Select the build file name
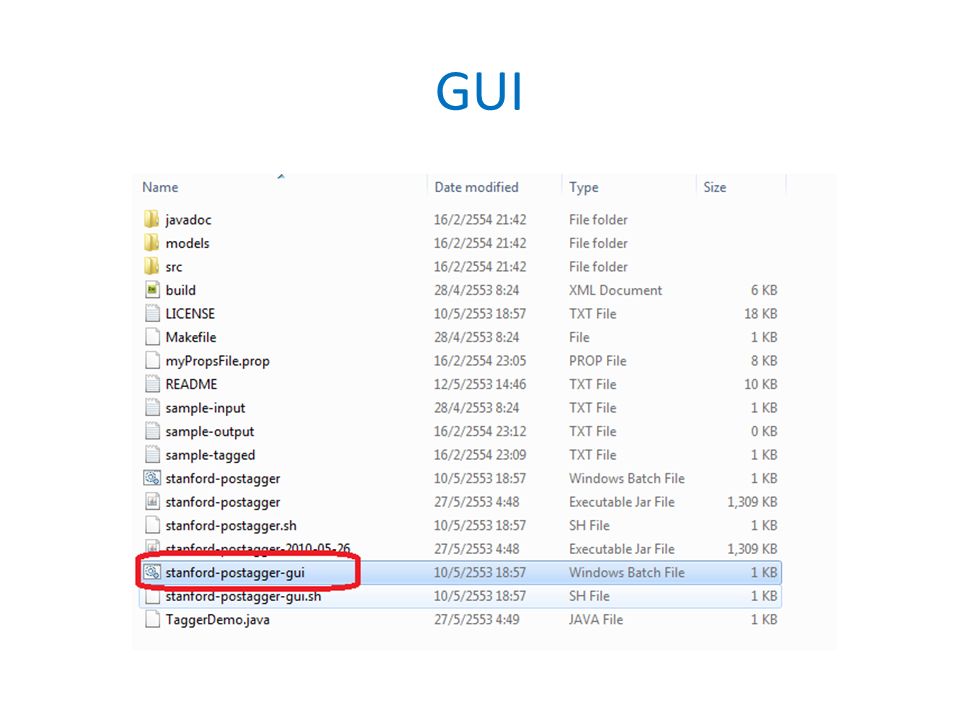The image size is (960, 720). [181, 290]
